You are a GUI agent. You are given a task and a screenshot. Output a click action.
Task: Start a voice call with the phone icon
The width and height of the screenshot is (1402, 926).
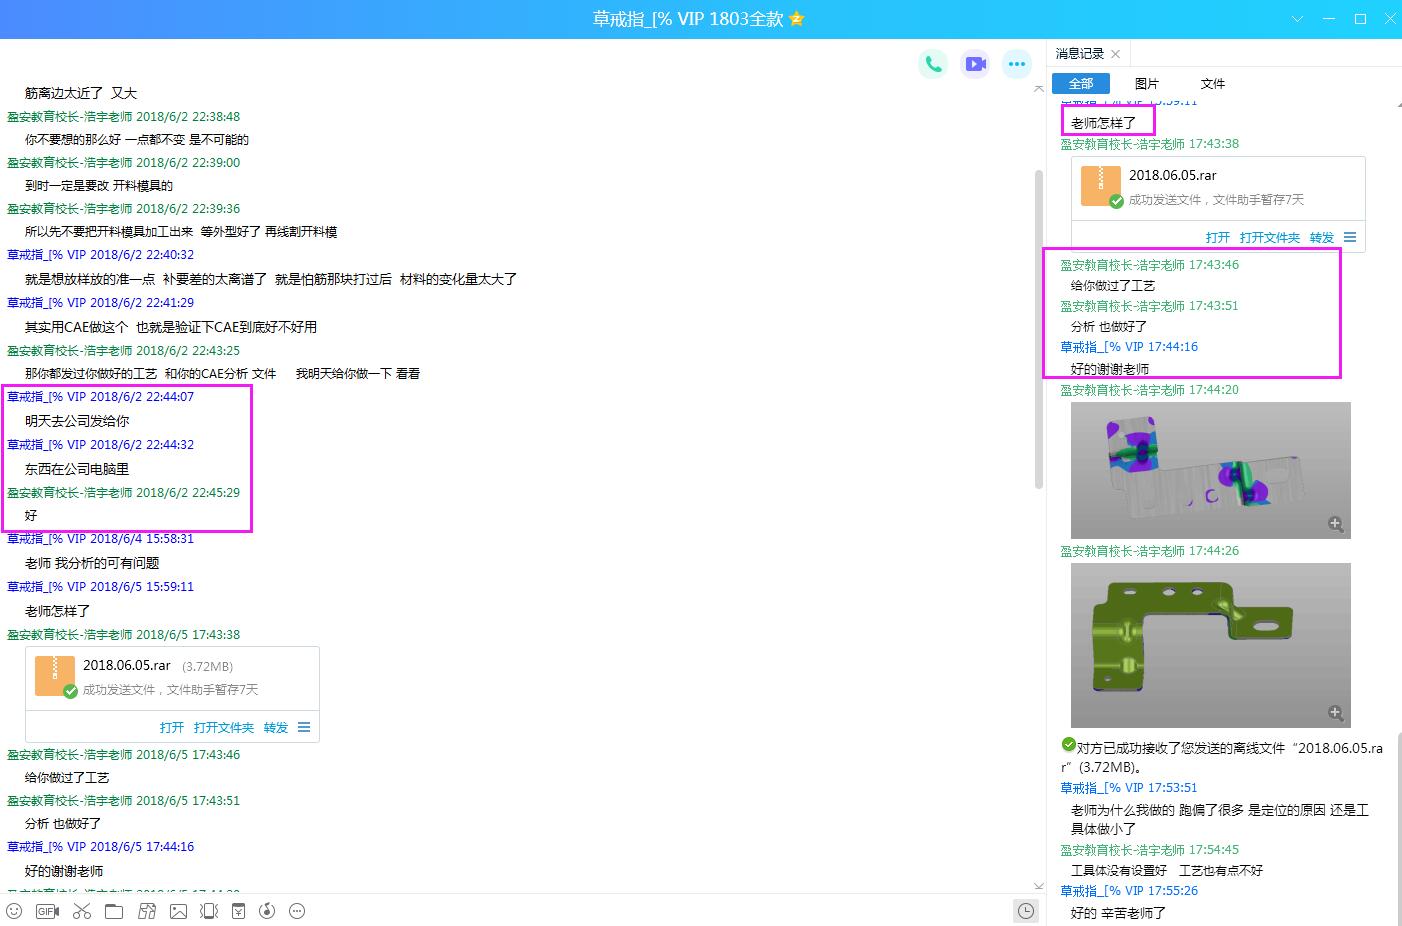point(933,63)
